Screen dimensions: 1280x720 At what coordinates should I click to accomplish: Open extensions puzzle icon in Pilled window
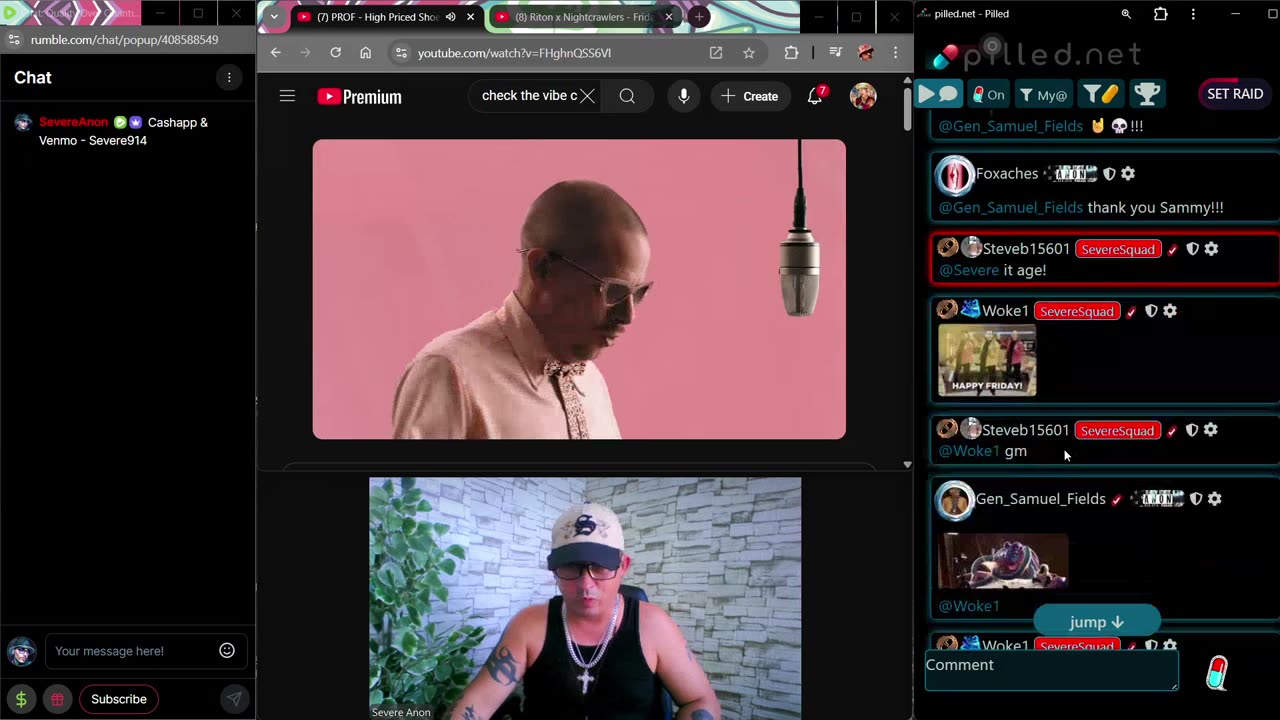coord(1160,14)
